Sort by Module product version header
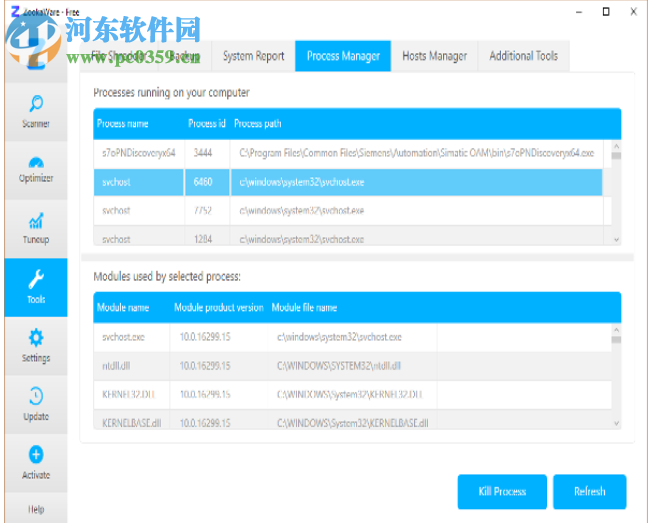This screenshot has width=650, height=523. point(218,308)
